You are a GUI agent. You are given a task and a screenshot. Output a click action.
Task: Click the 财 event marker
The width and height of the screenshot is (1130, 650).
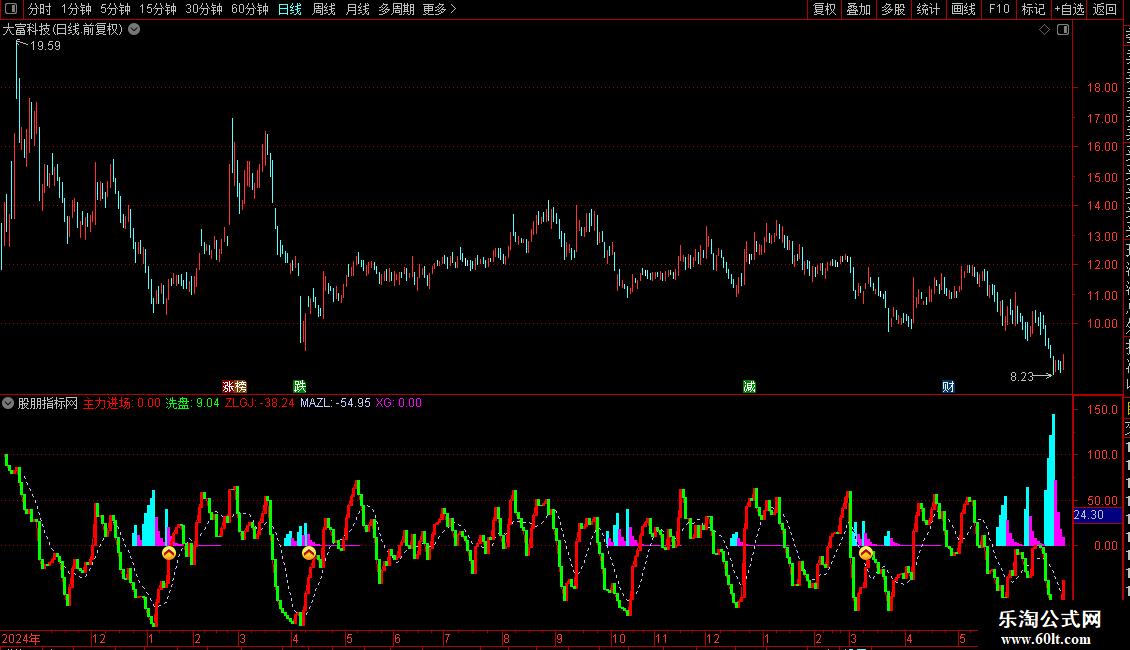948,387
